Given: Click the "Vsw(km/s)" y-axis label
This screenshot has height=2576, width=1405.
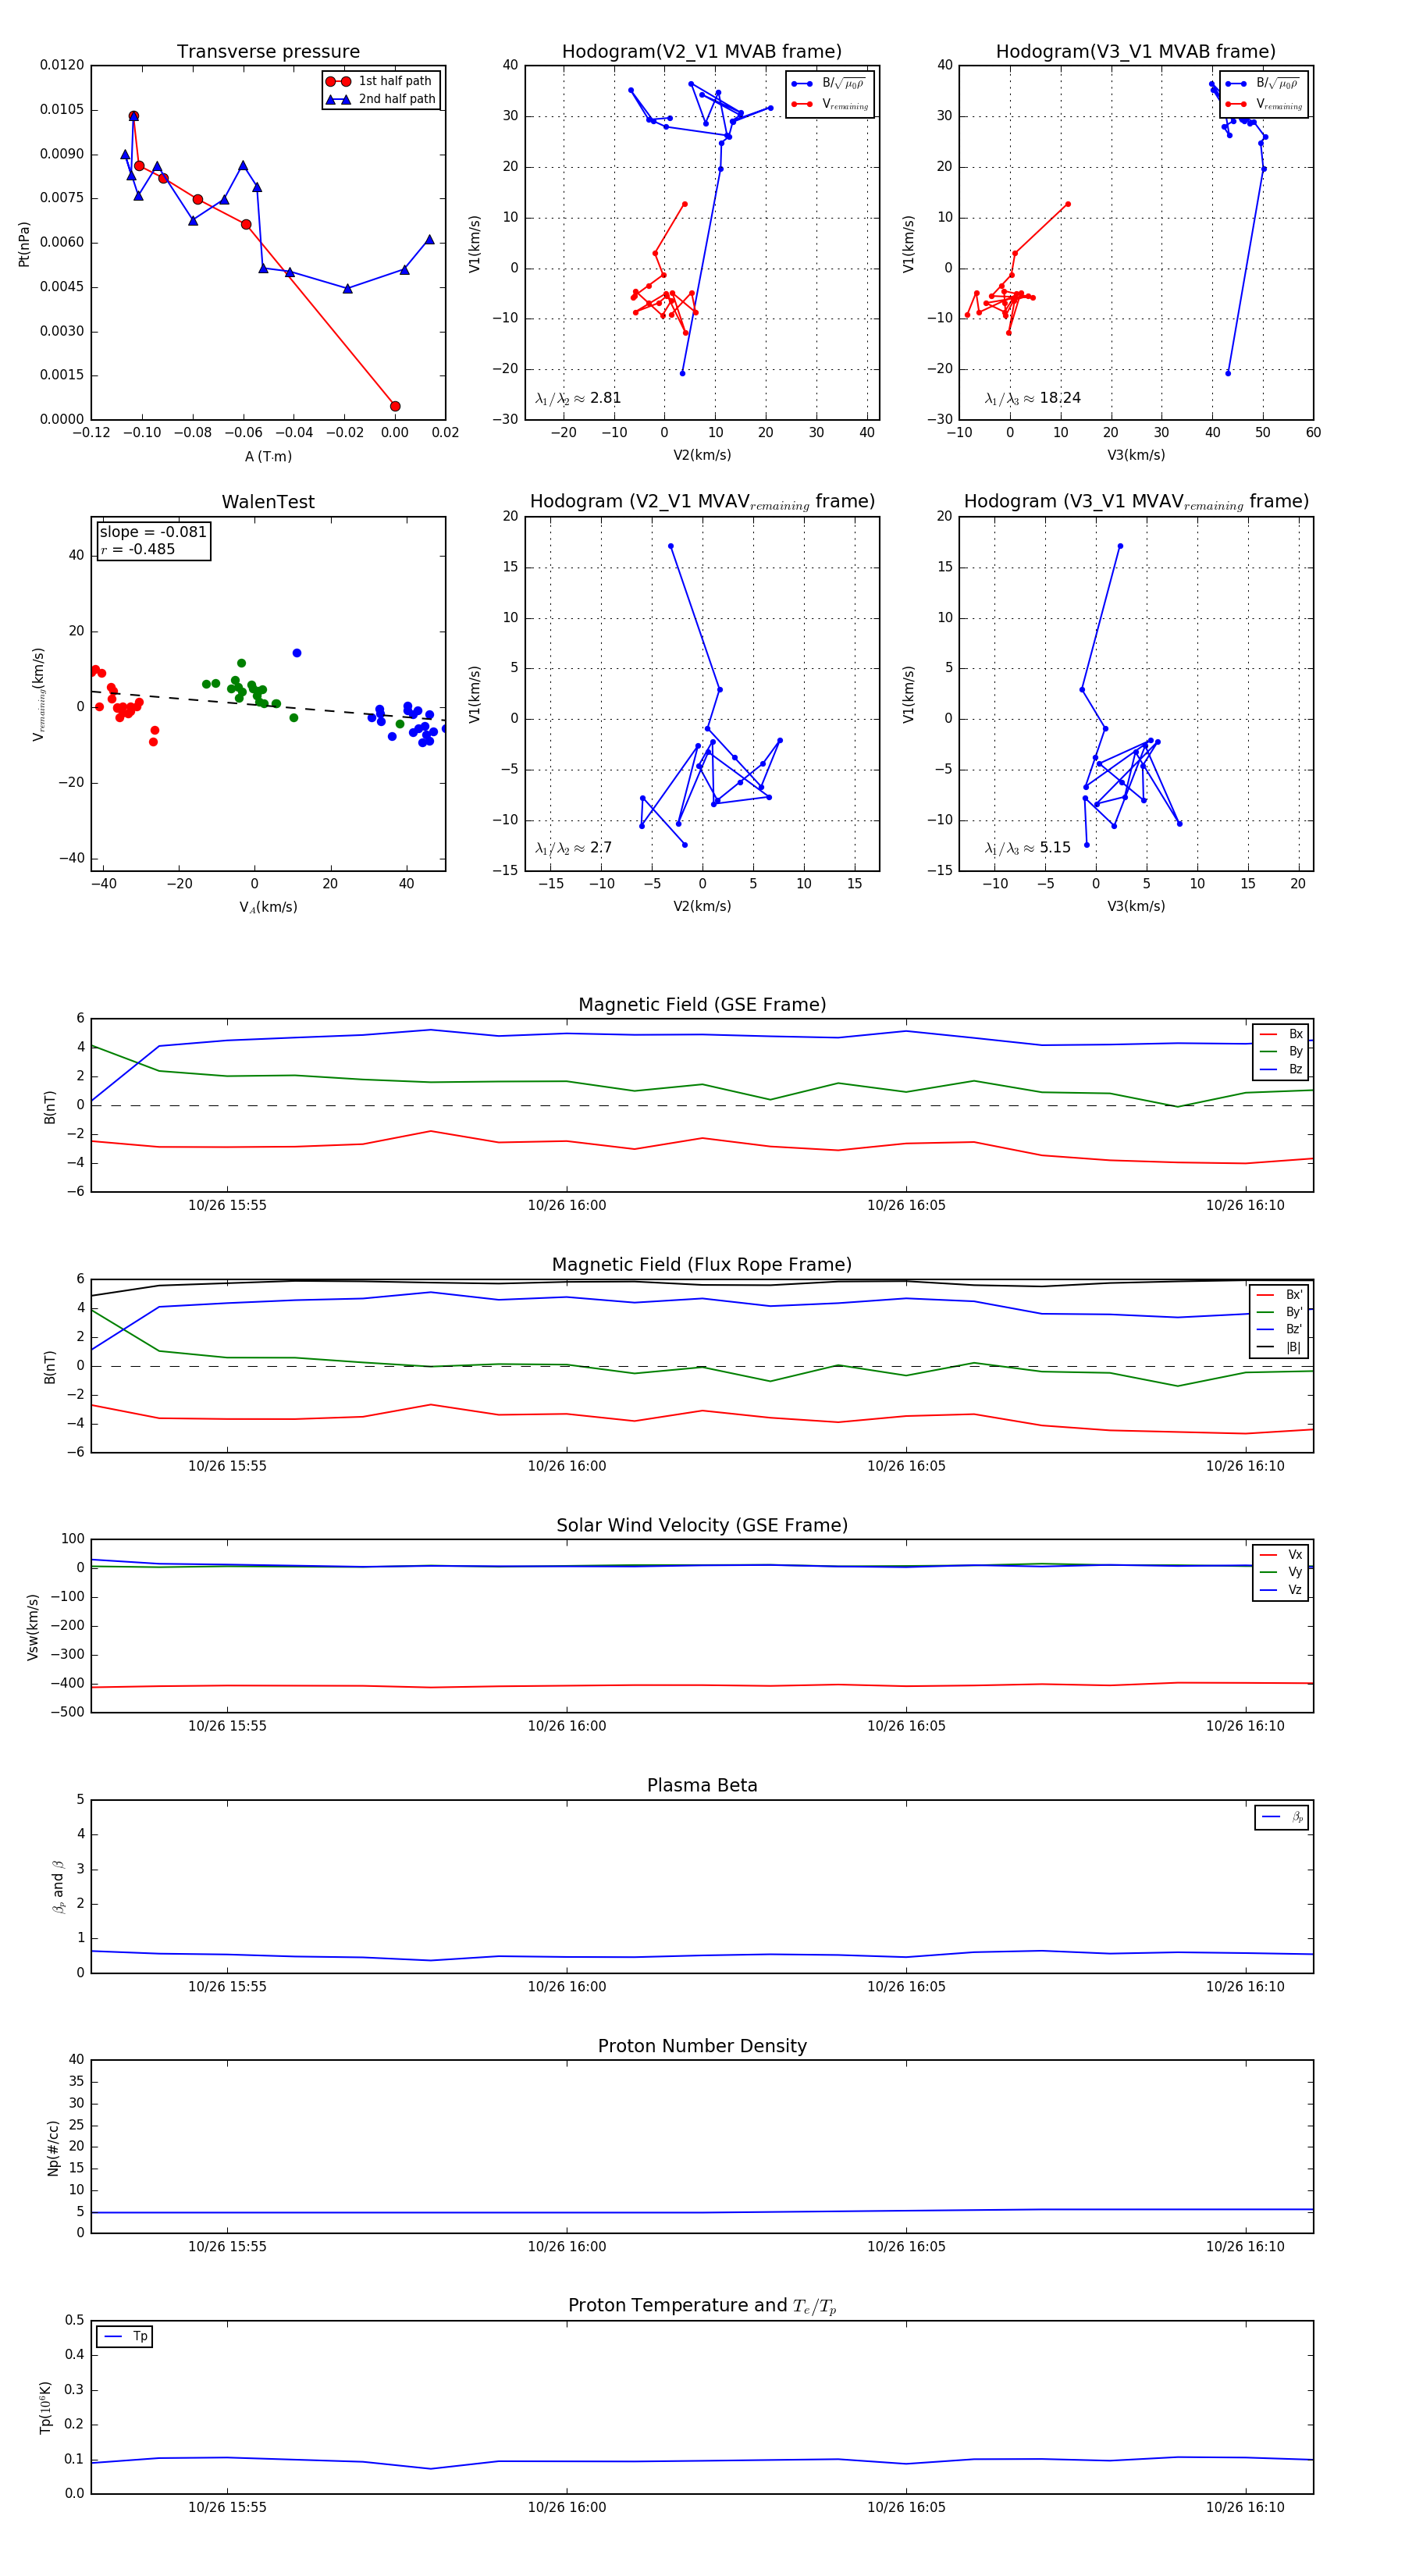Looking at the screenshot, I should (33, 1627).
